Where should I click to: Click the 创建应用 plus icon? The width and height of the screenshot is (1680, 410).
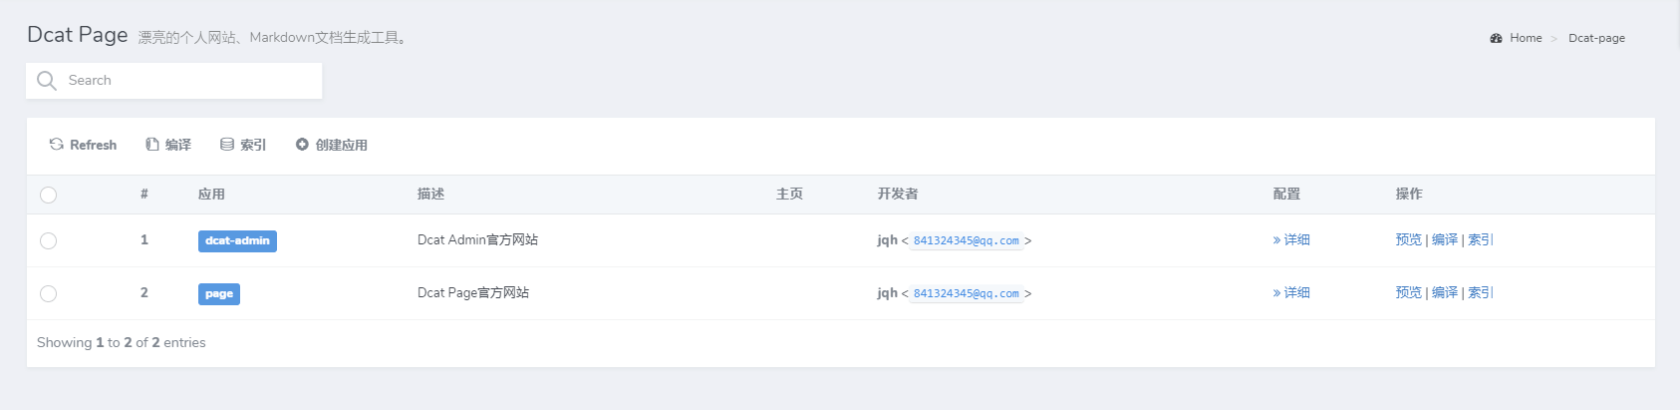click(x=302, y=144)
